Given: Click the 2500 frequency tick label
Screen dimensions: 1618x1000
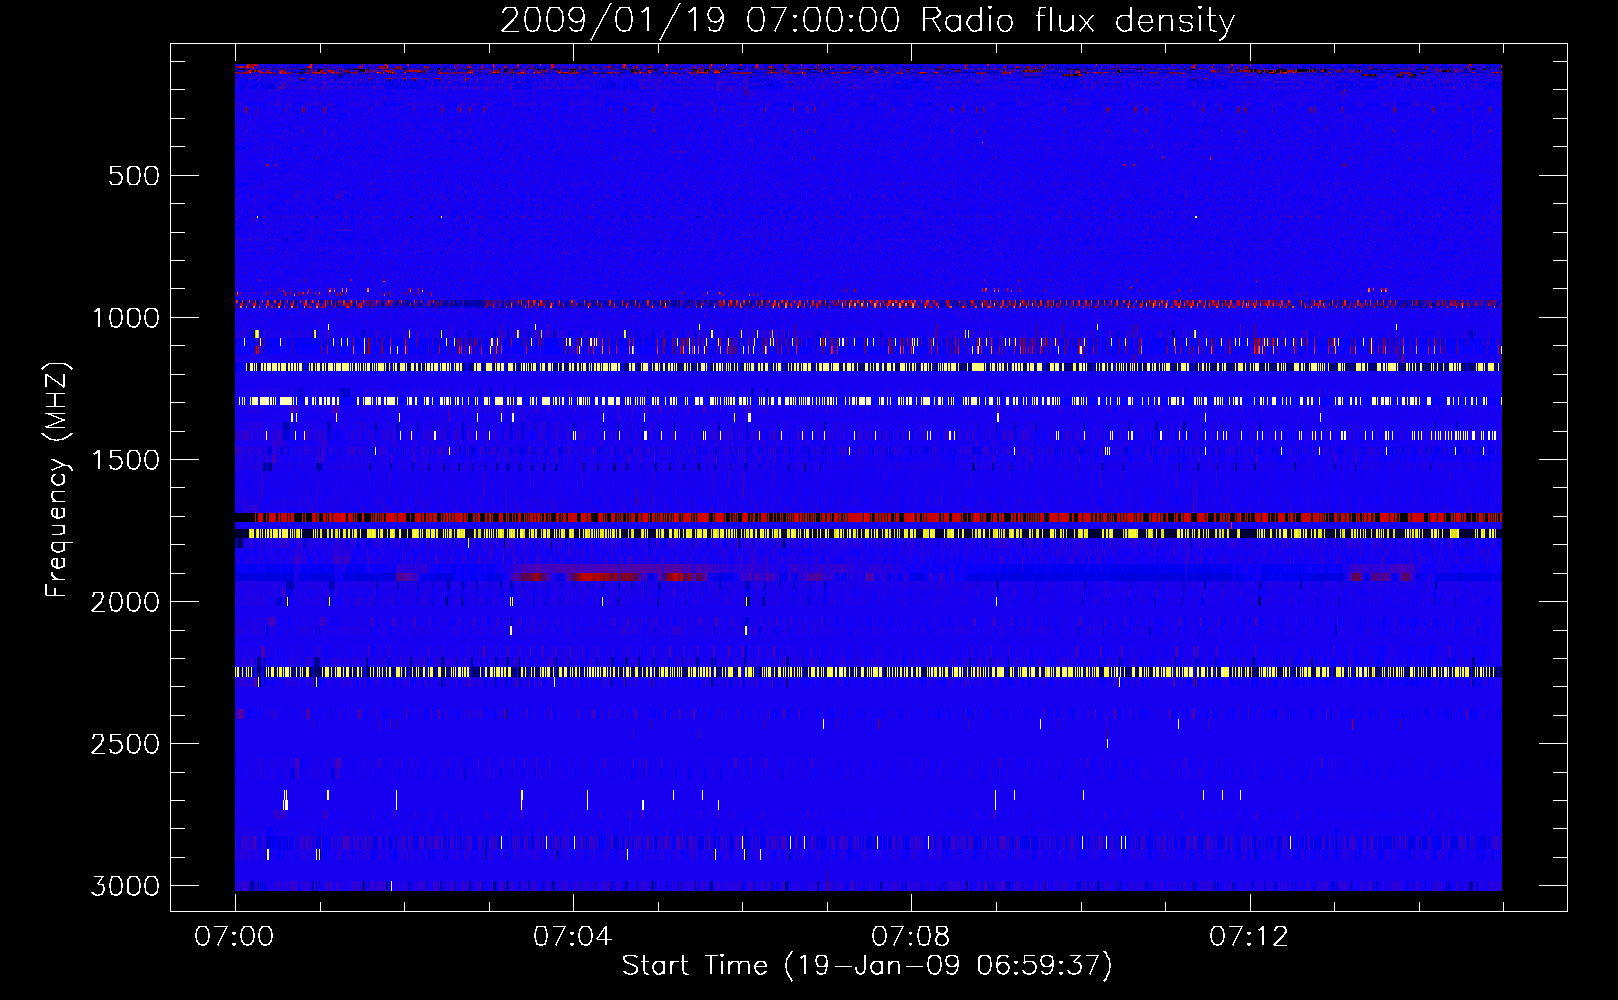Looking at the screenshot, I should click(125, 744).
